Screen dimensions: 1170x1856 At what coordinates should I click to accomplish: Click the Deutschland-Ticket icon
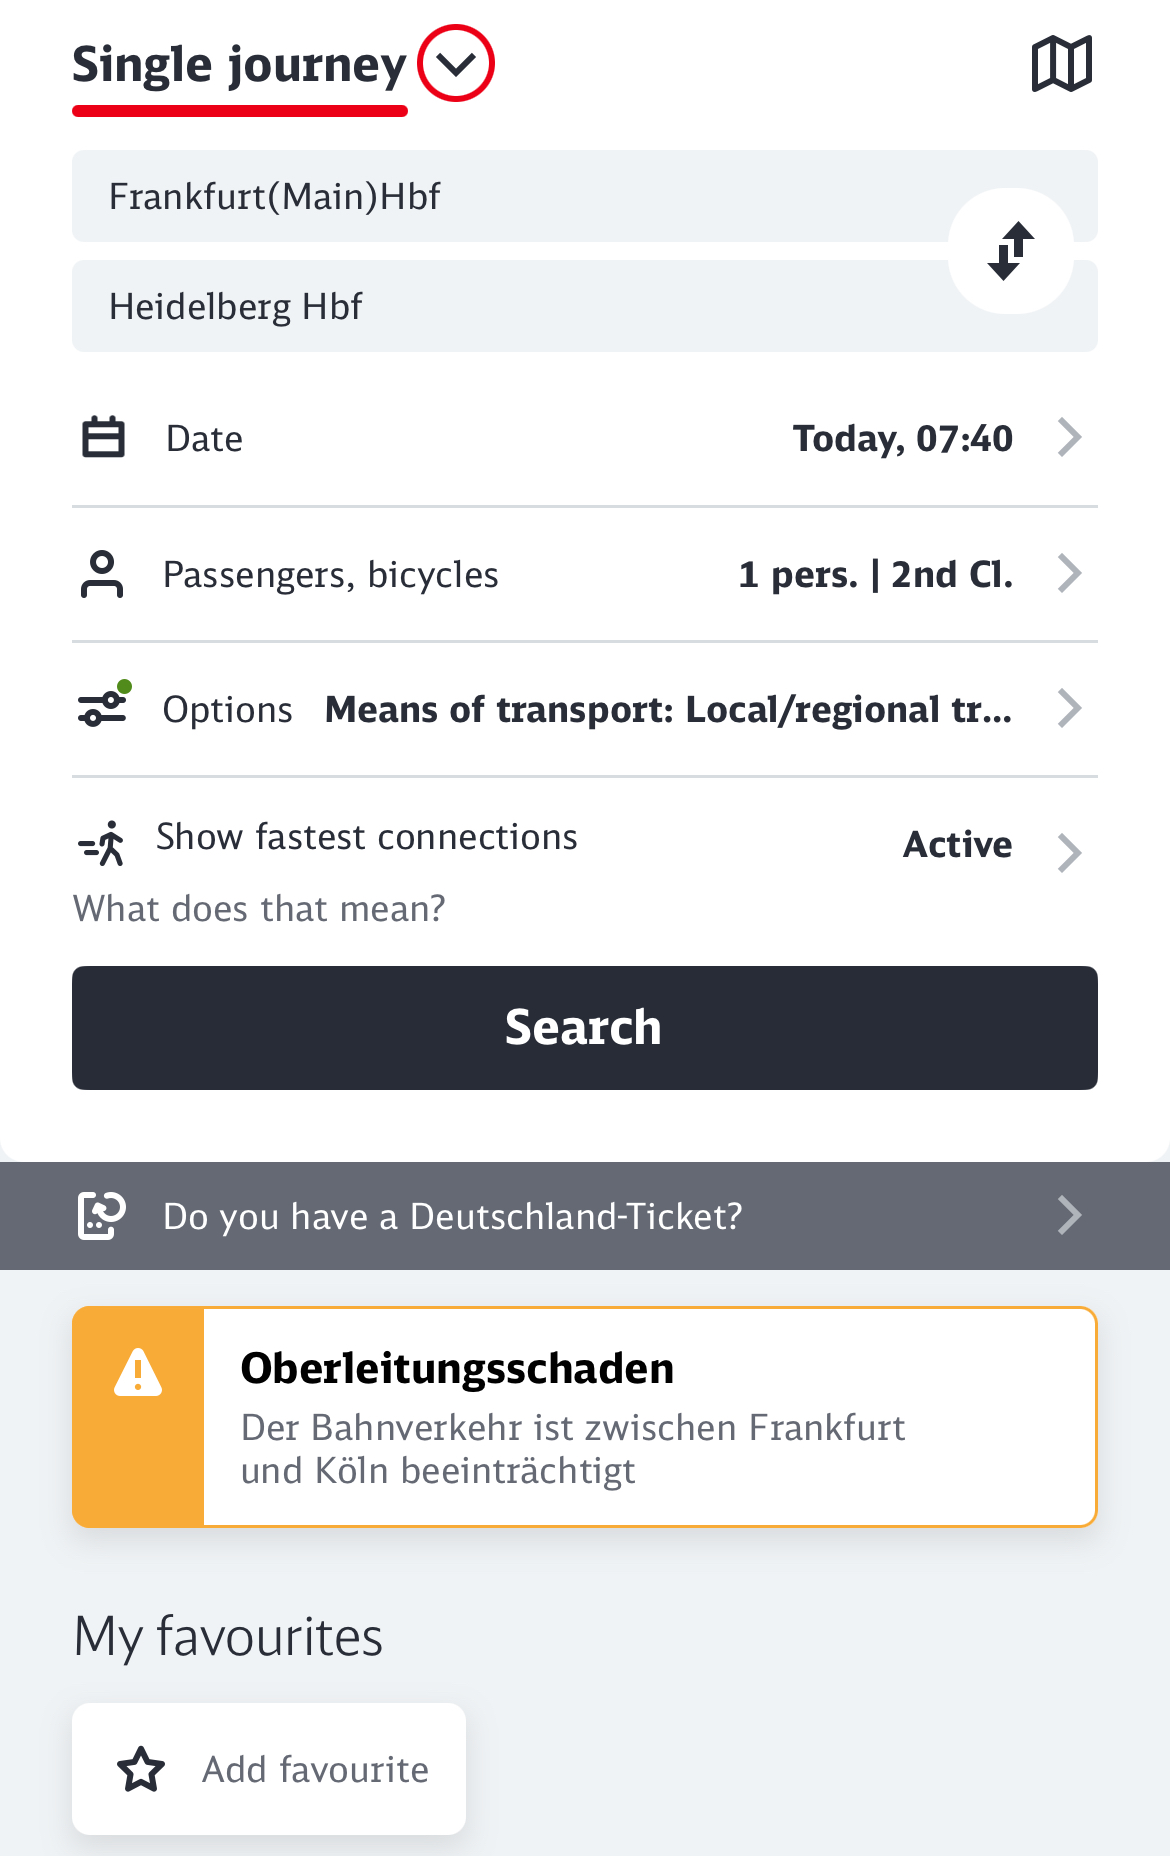(x=102, y=1216)
